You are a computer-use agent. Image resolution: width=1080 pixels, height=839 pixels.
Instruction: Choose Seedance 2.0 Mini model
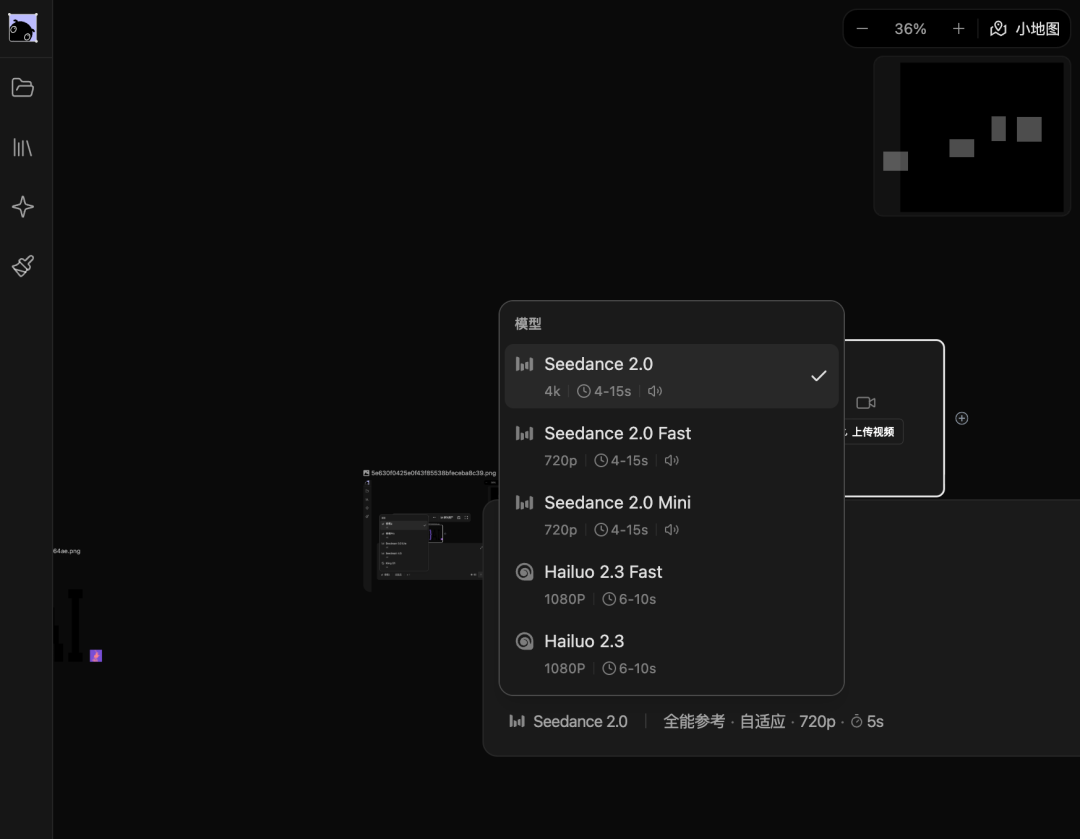[x=671, y=515]
